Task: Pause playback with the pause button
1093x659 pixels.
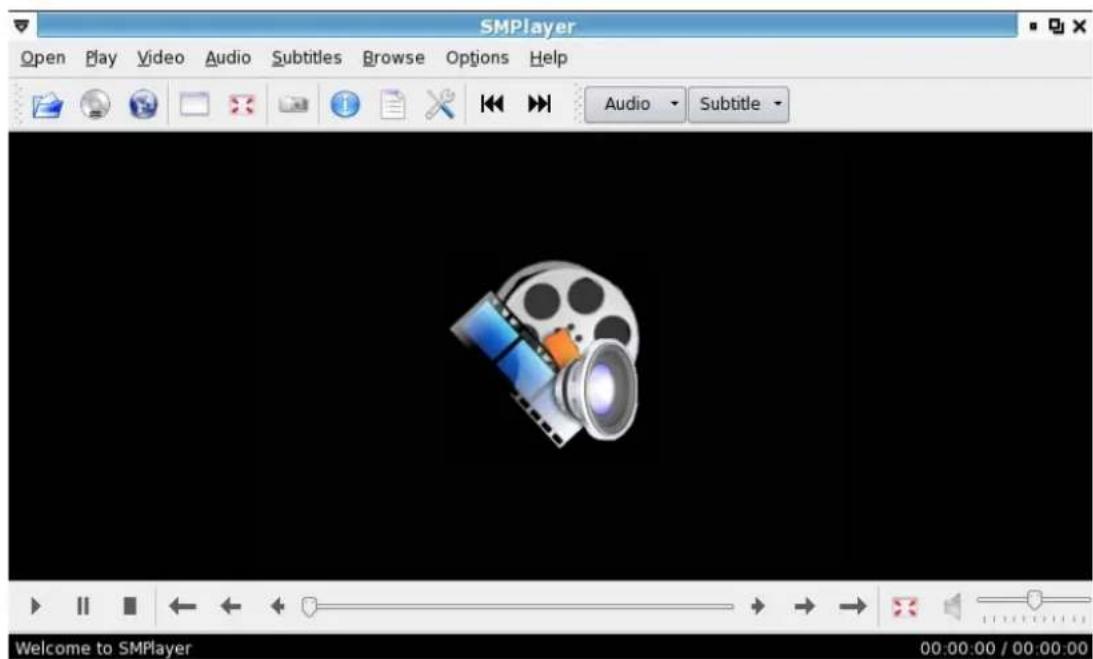Action: [x=83, y=606]
